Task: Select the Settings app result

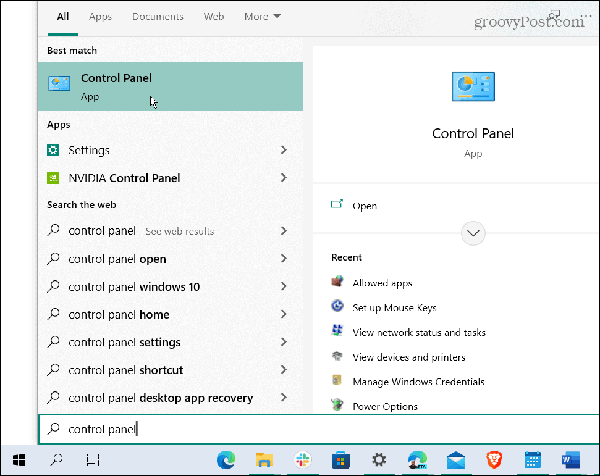Action: tap(170, 150)
